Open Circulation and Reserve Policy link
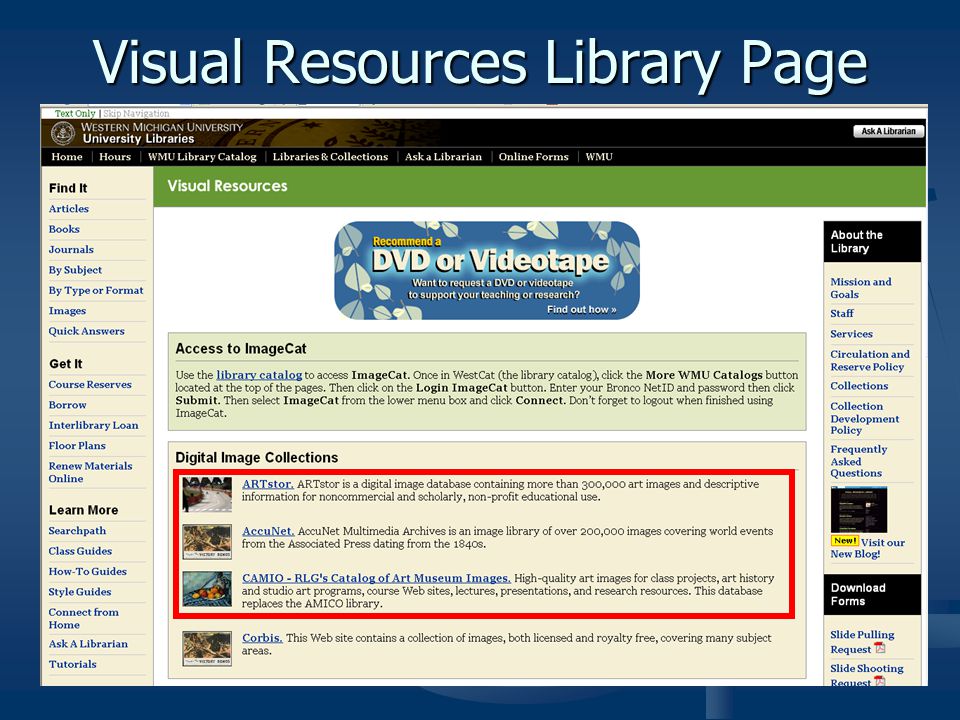This screenshot has width=960, height=720. 870,361
